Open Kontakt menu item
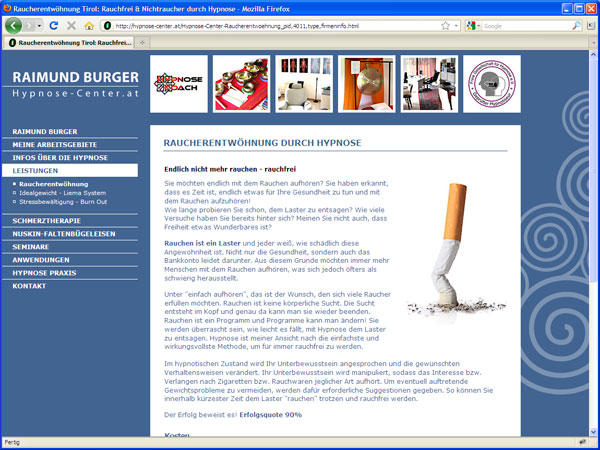The width and height of the screenshot is (600, 450). coord(29,286)
